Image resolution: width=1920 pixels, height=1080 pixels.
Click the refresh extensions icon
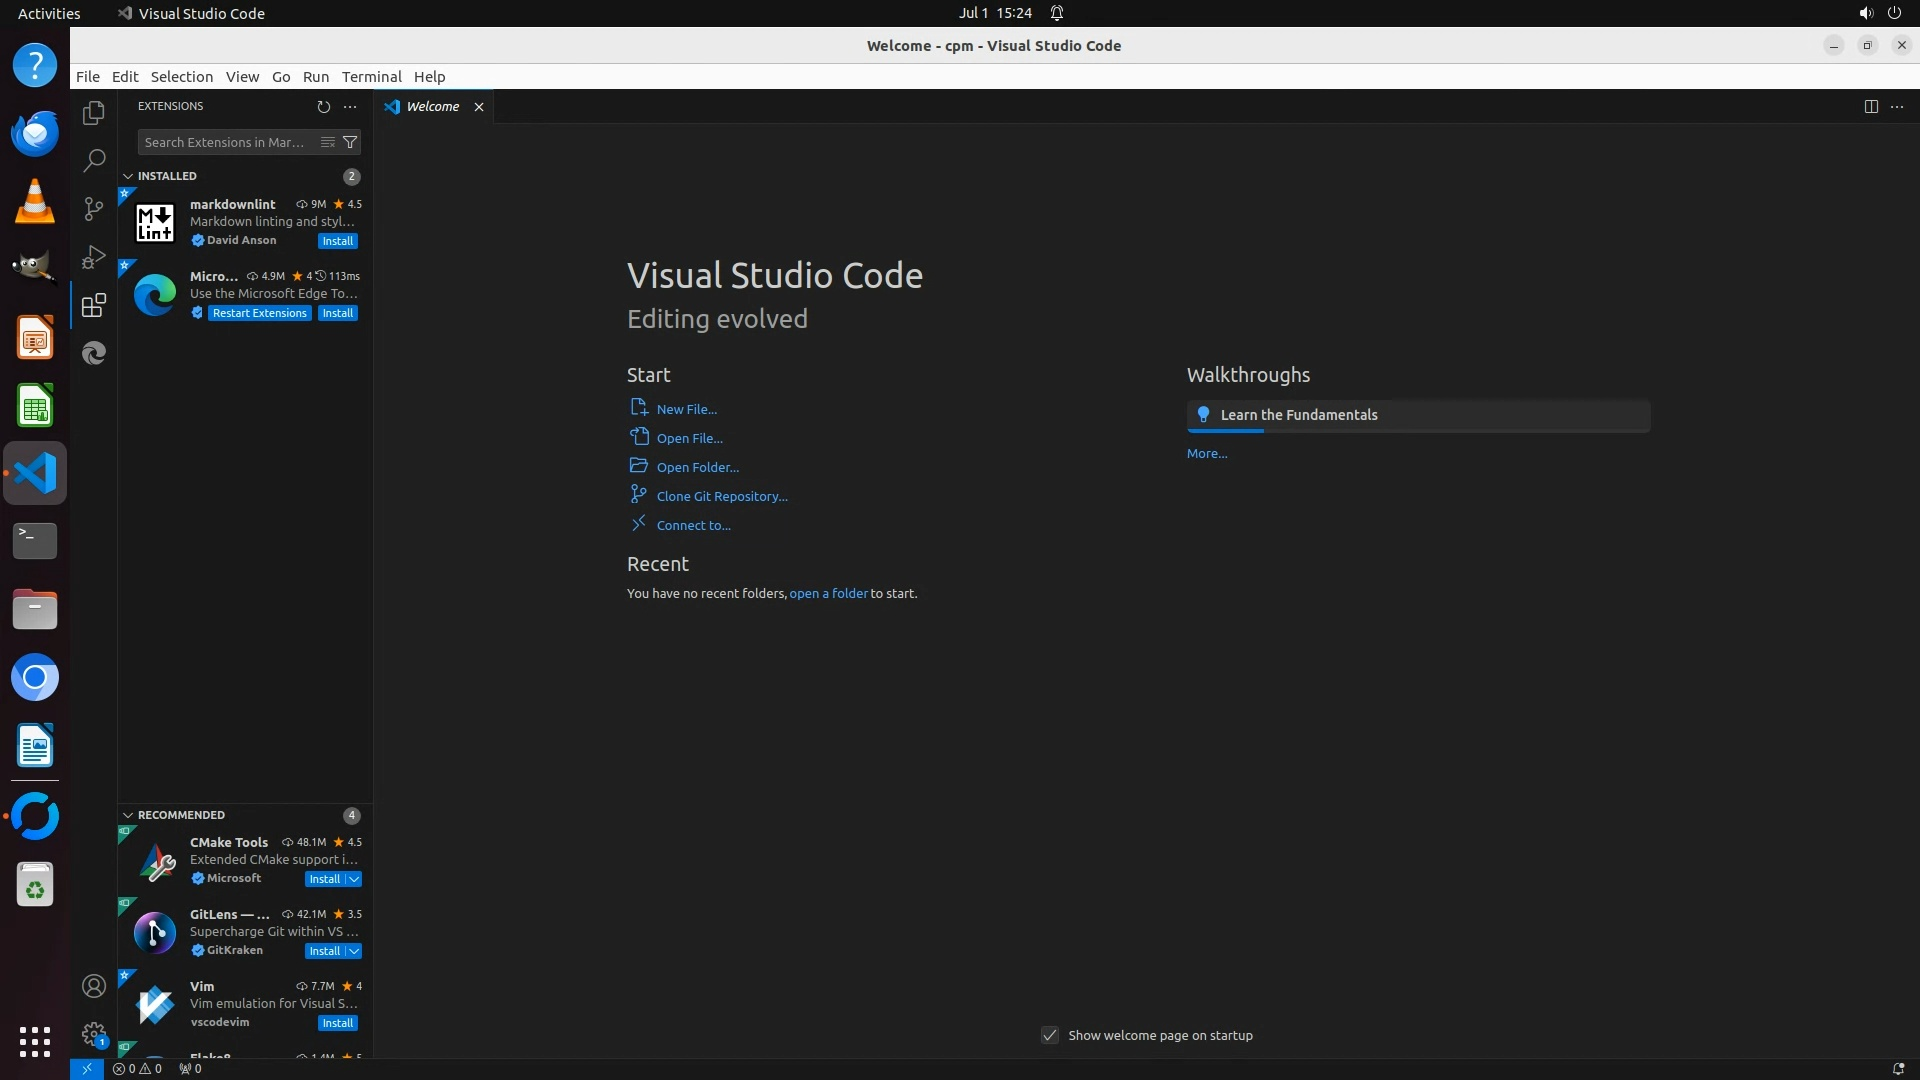pyautogui.click(x=323, y=106)
